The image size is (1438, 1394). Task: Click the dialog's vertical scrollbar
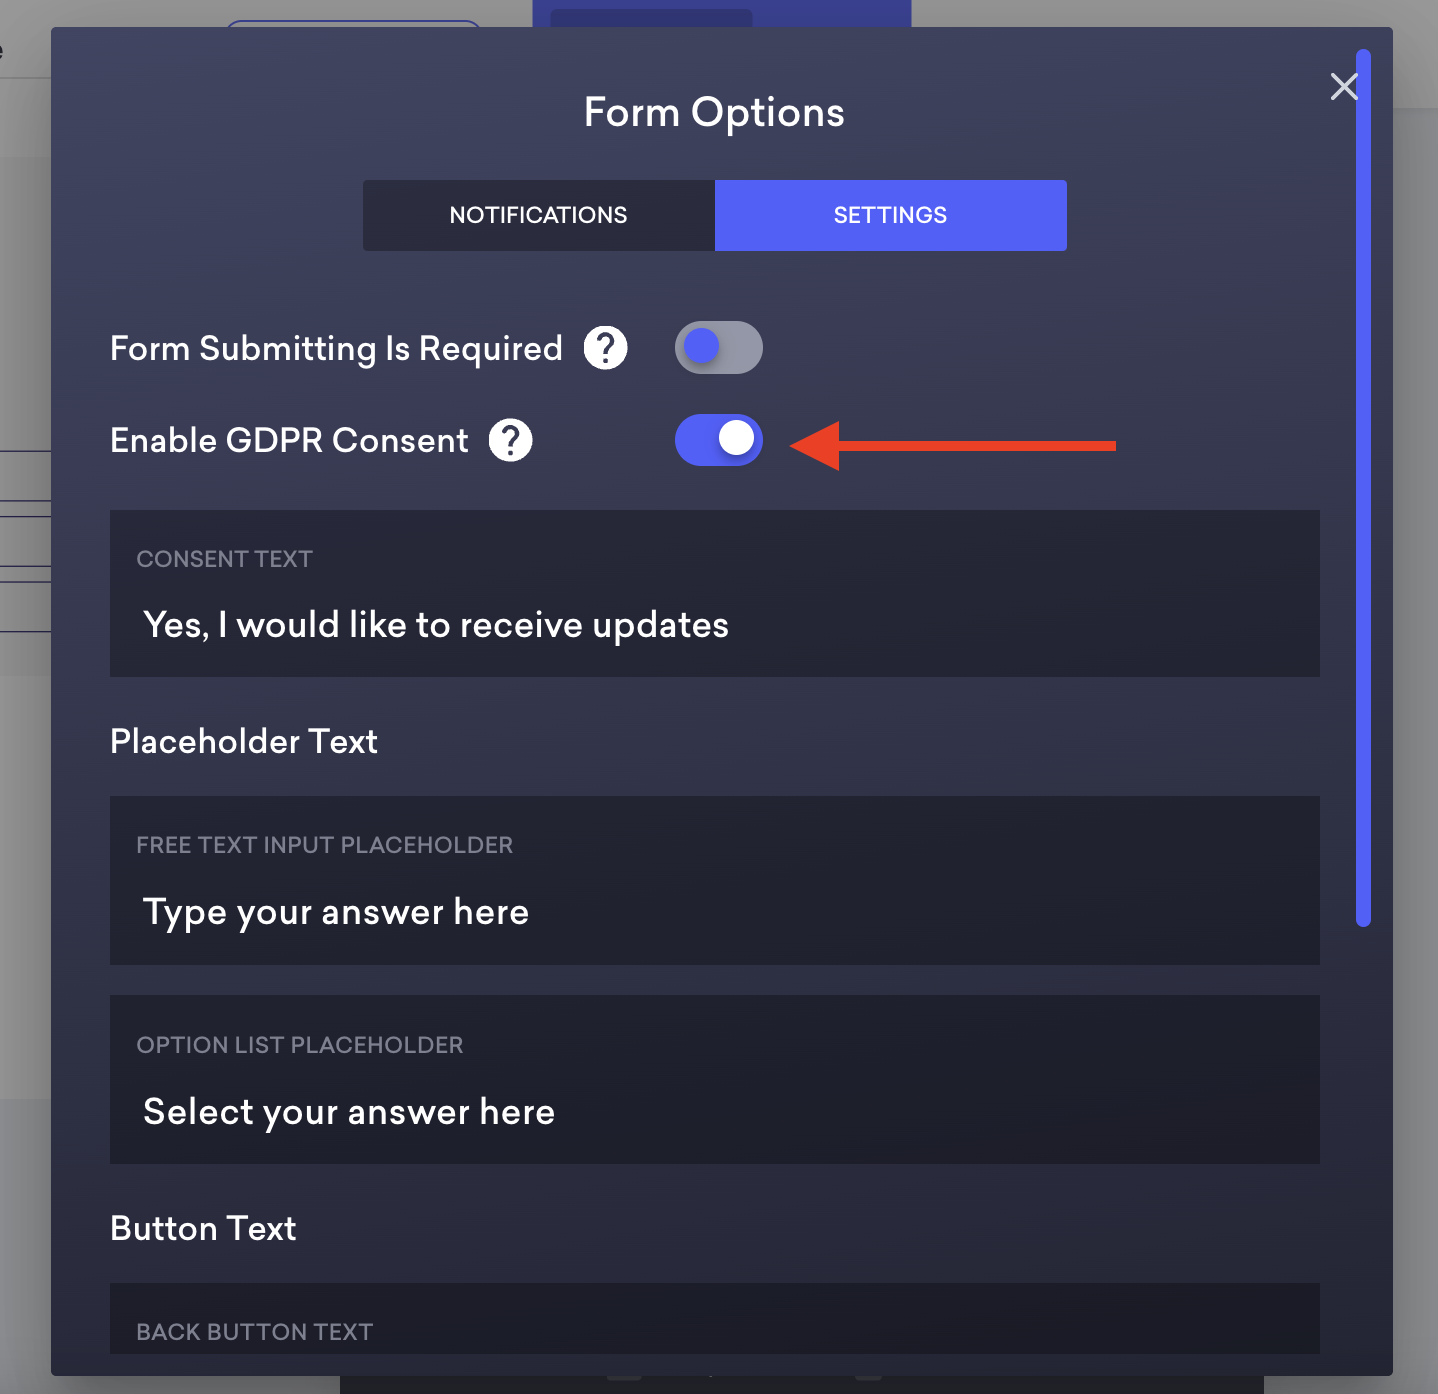click(1363, 488)
